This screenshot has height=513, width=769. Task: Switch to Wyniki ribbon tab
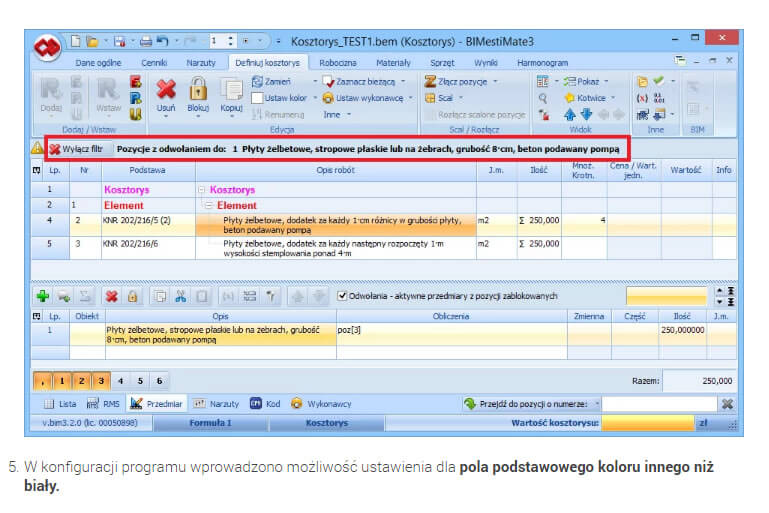pyautogui.click(x=486, y=63)
